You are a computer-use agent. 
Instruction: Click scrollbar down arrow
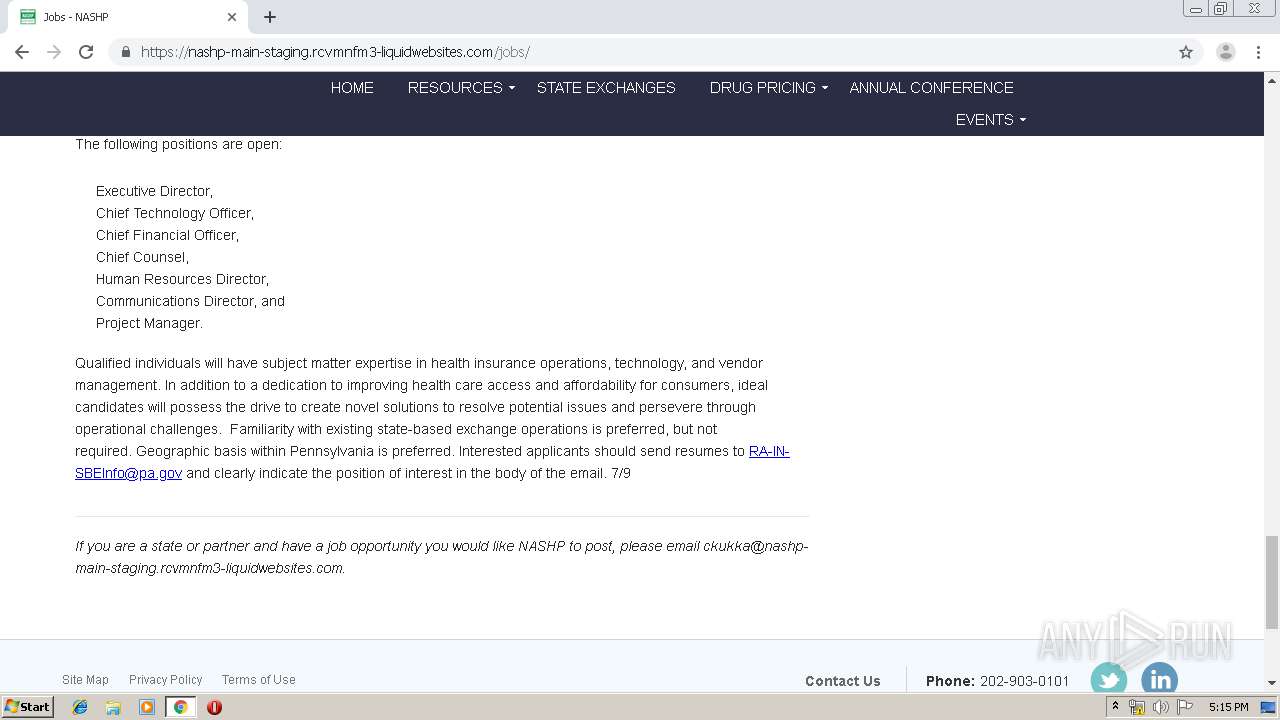[x=1272, y=683]
